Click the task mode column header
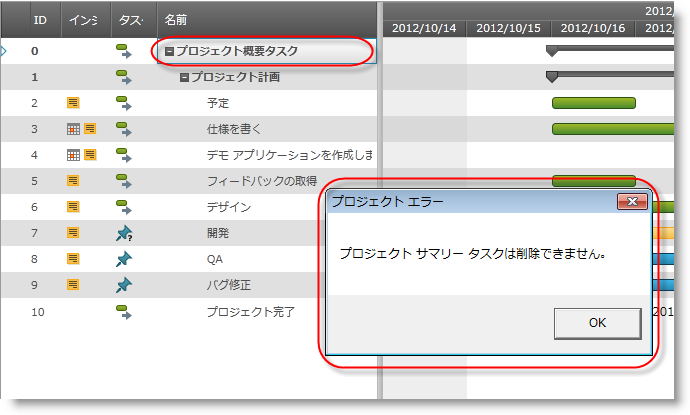Screen dimensions: 690x415 [134, 20]
